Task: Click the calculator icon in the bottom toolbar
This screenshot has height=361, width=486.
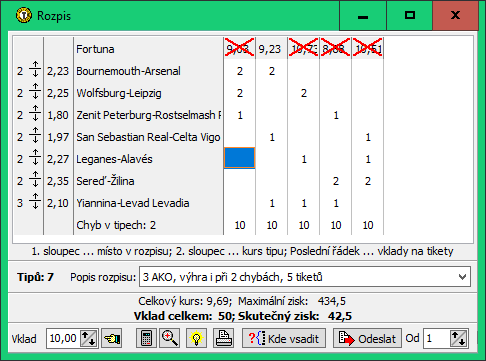Action: [x=146, y=338]
